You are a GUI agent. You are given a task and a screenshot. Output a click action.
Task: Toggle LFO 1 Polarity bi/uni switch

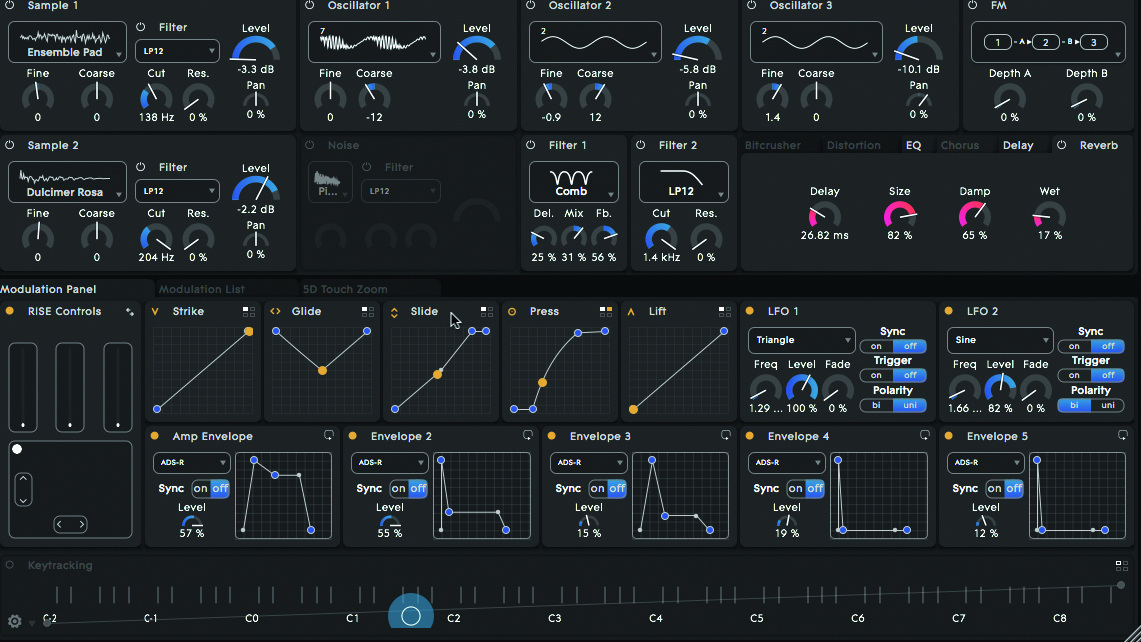[893, 405]
